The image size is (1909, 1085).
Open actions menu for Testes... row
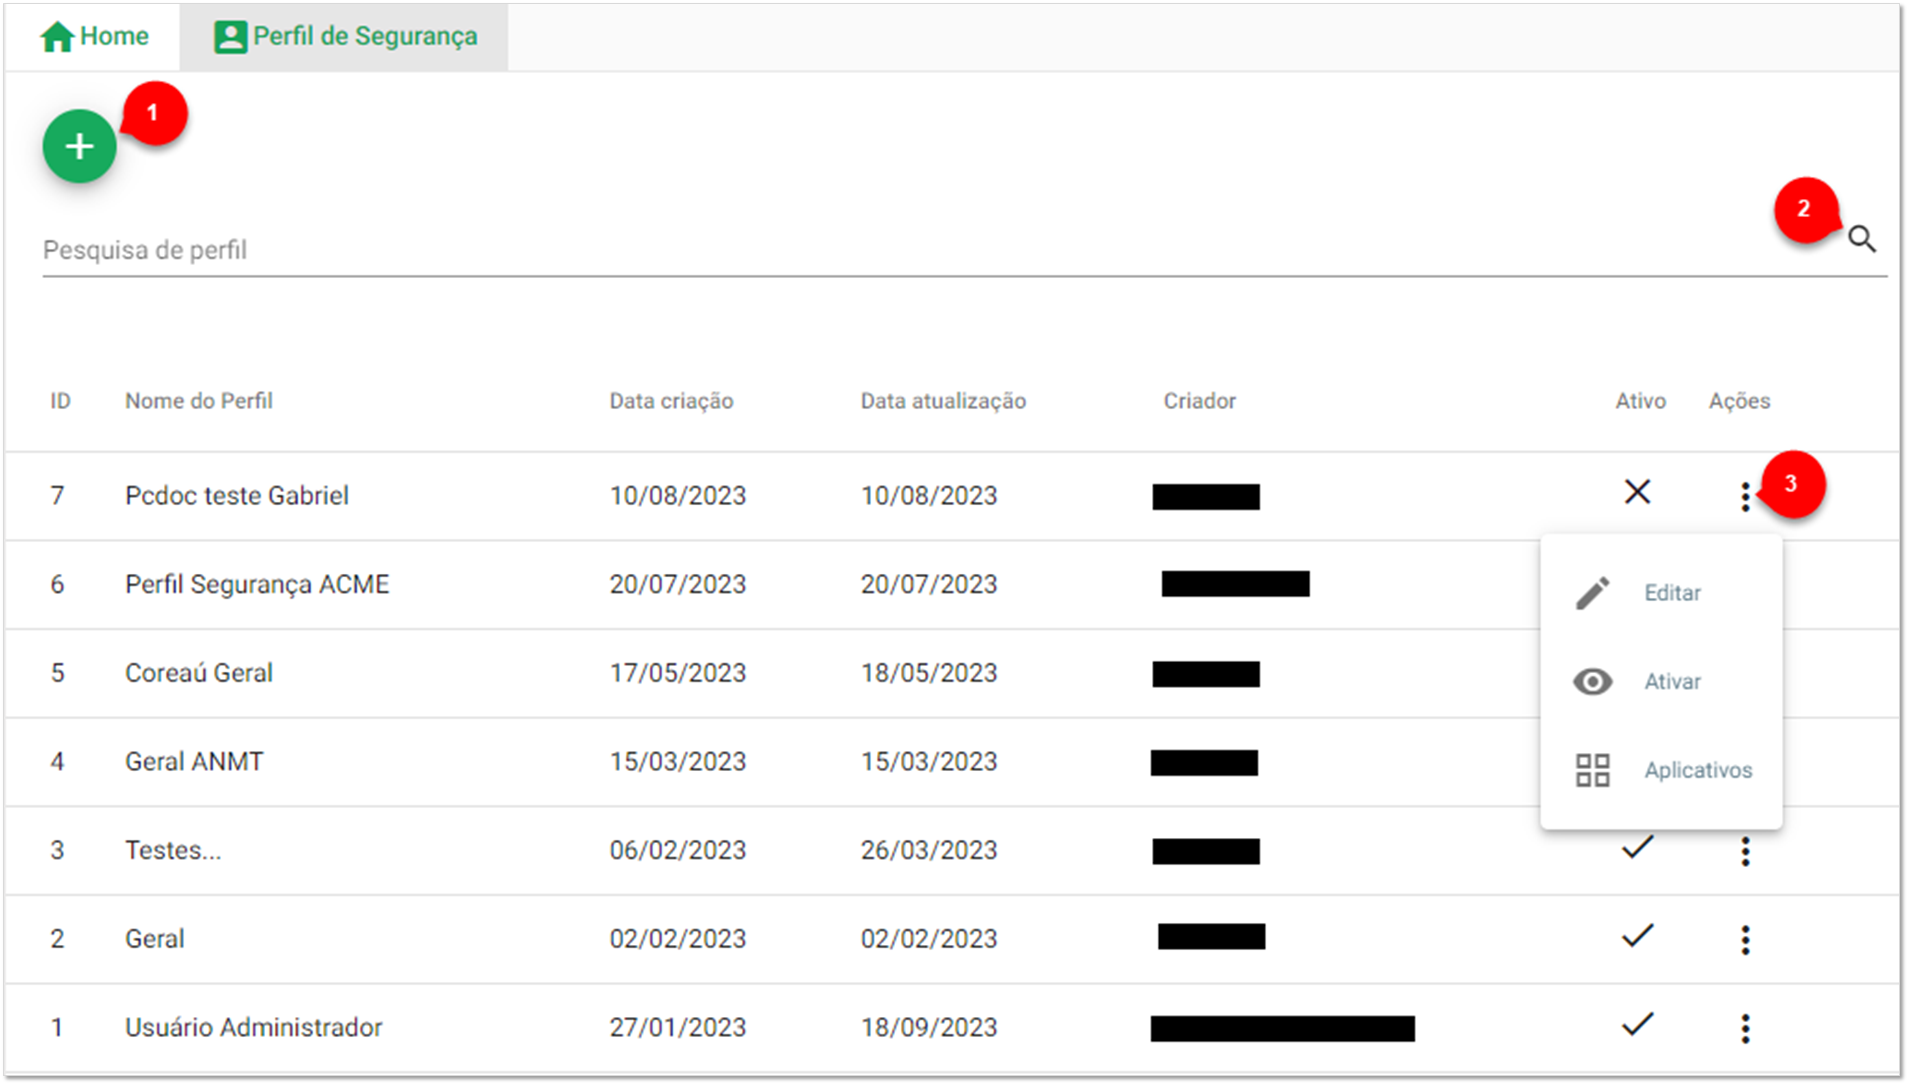tap(1745, 851)
